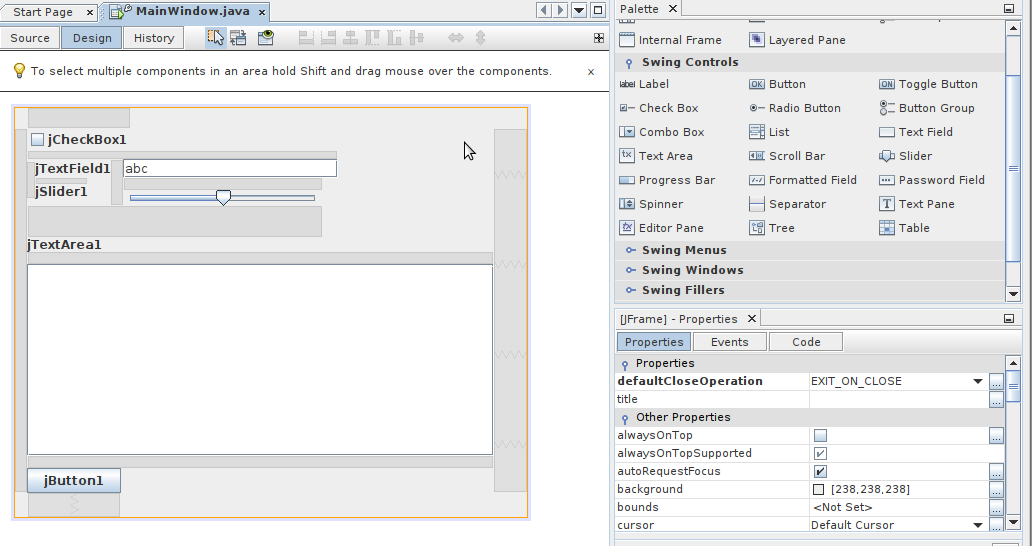The image size is (1032, 546).
Task: Activate the Connection Mode tool
Action: tap(238, 38)
